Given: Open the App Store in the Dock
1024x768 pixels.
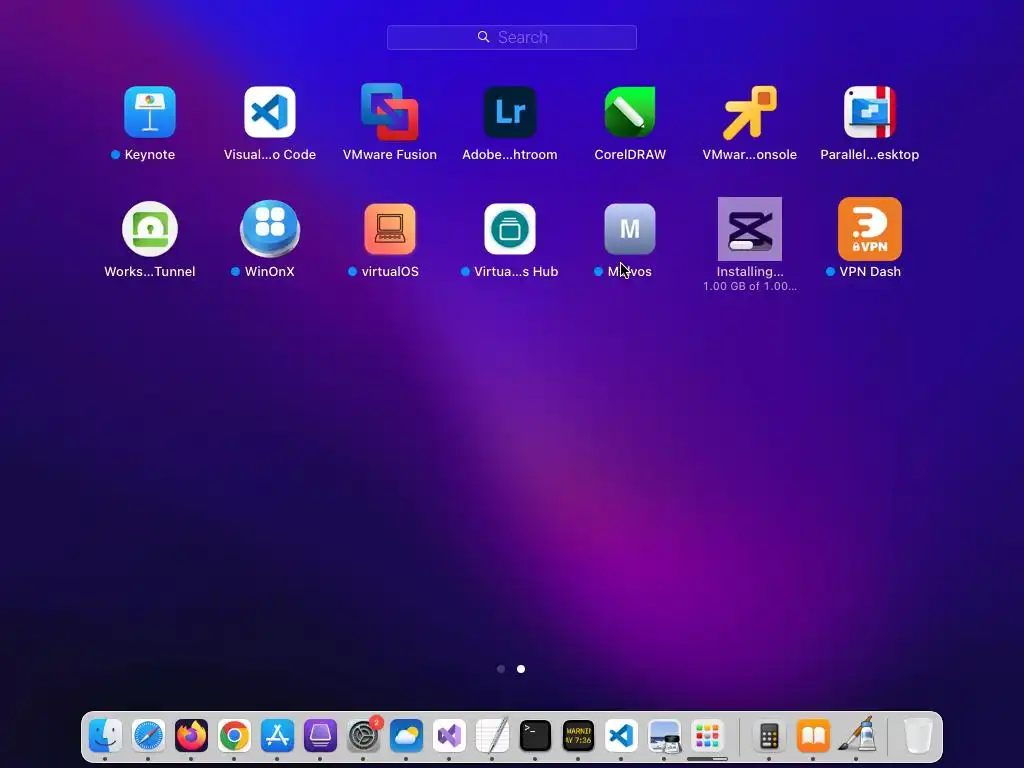Looking at the screenshot, I should pos(277,736).
